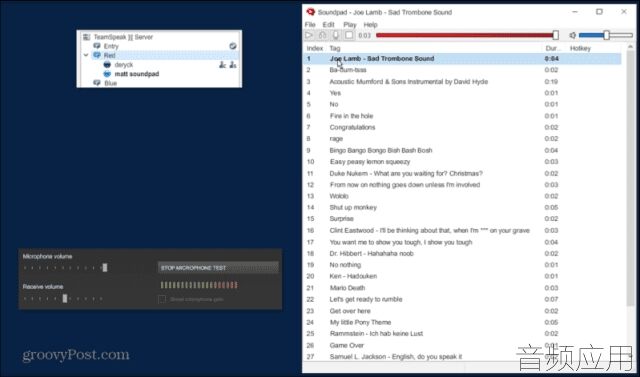
Task: Click the Soundpad play button in toolbar
Action: [309, 35]
